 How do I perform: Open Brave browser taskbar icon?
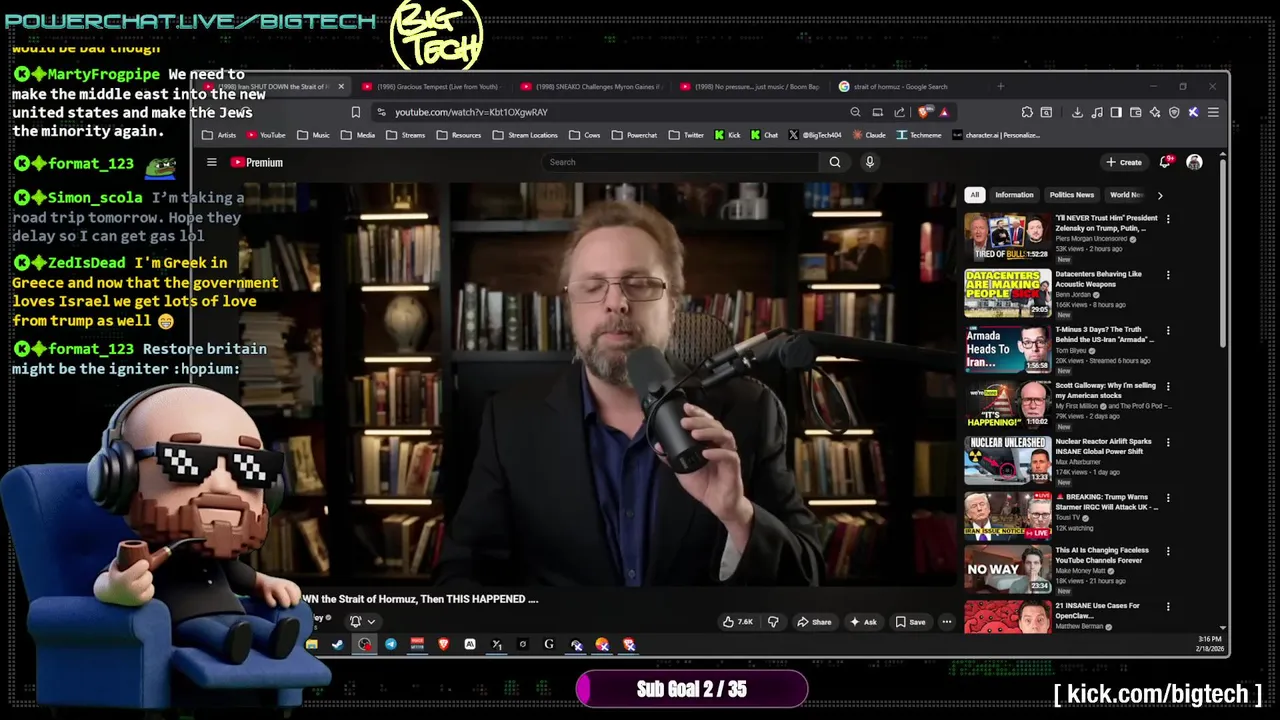pyautogui.click(x=443, y=645)
